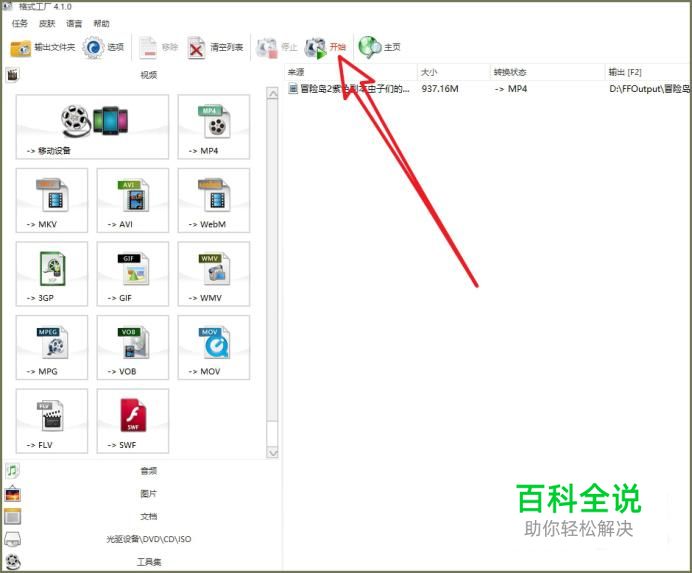Screen dimensions: 692x573
Task: Select the MP4 conversion format
Action: pyautogui.click(x=214, y=127)
